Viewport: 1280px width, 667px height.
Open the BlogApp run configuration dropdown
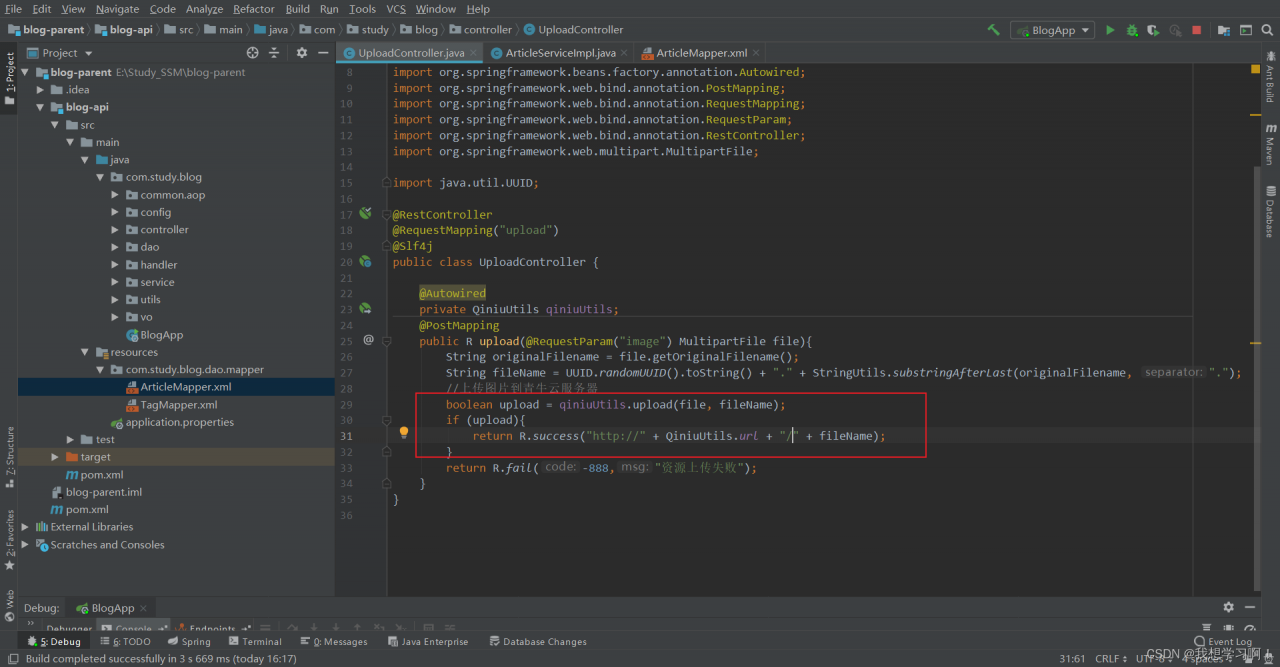click(1051, 30)
